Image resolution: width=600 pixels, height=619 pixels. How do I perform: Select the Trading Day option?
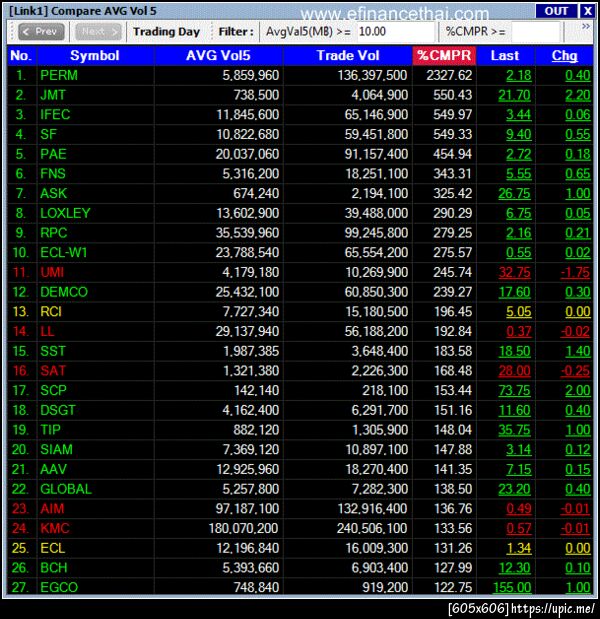click(x=166, y=32)
